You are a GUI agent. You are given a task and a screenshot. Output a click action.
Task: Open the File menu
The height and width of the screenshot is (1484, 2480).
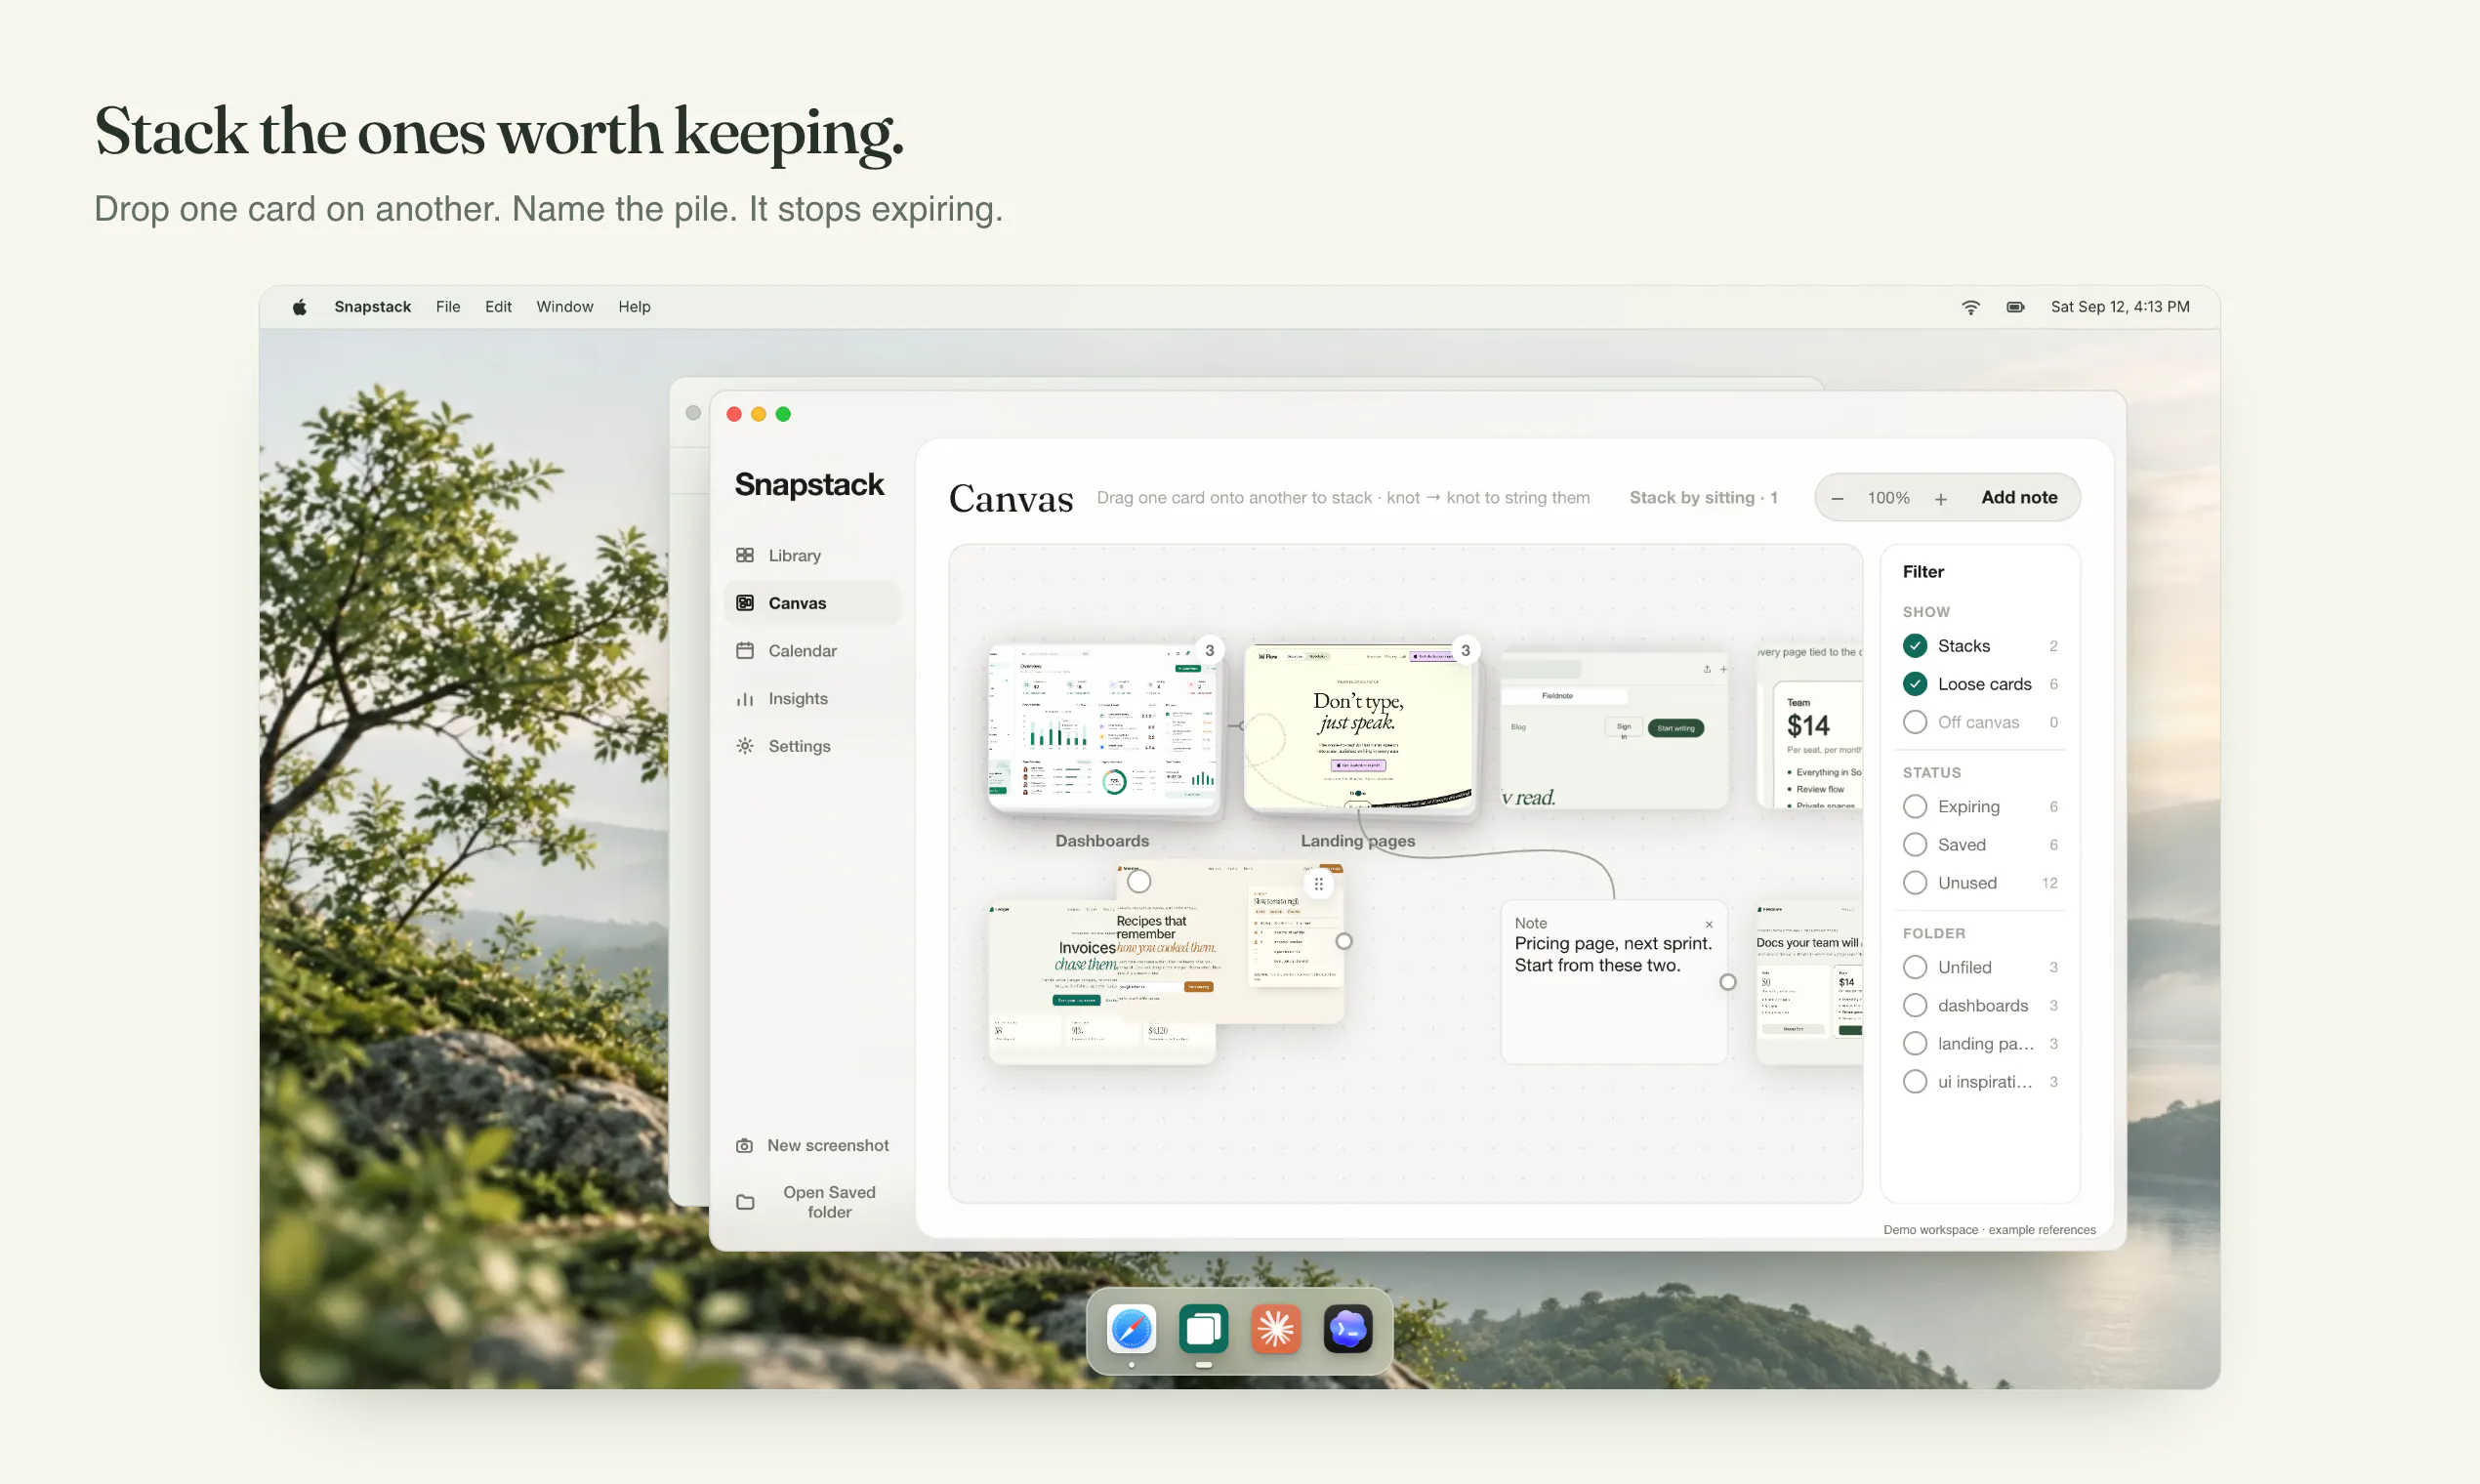pyautogui.click(x=448, y=307)
